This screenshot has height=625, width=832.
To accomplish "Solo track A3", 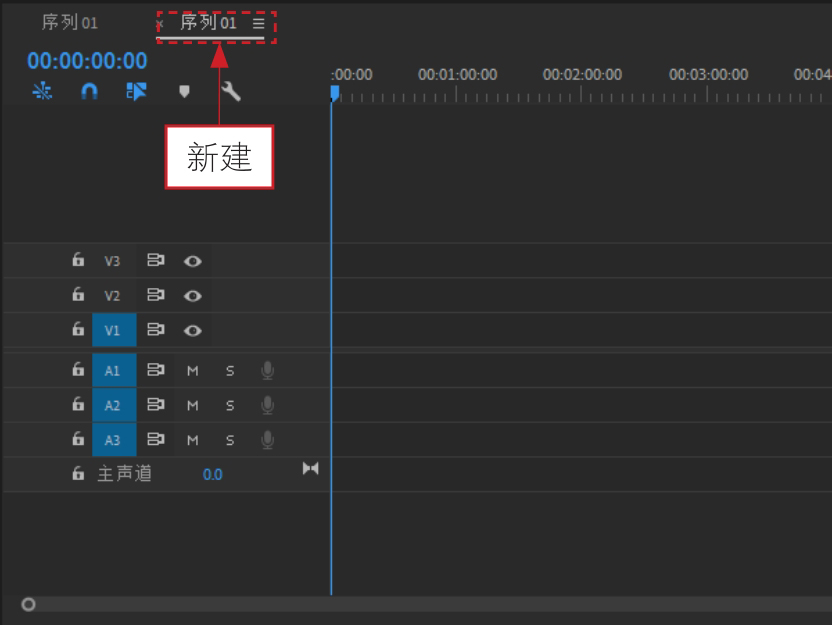I will pos(230,440).
